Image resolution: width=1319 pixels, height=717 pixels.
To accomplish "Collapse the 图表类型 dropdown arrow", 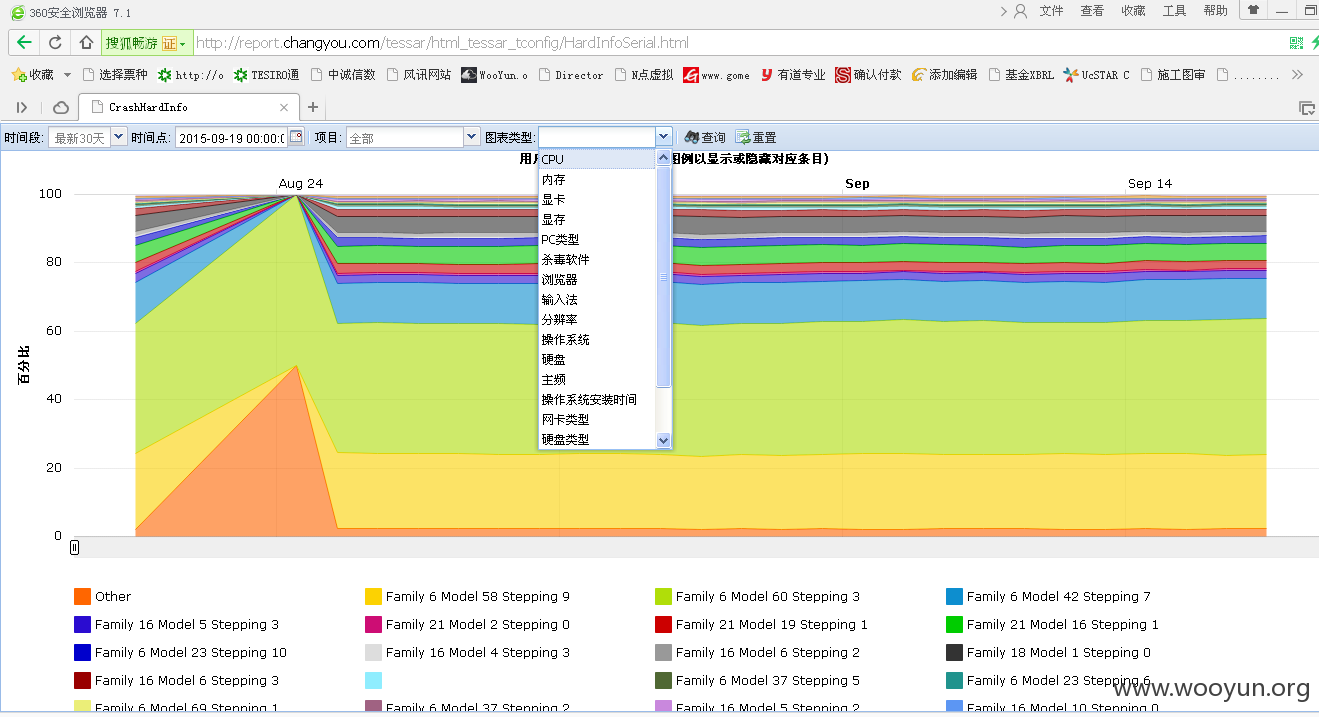I will click(663, 137).
